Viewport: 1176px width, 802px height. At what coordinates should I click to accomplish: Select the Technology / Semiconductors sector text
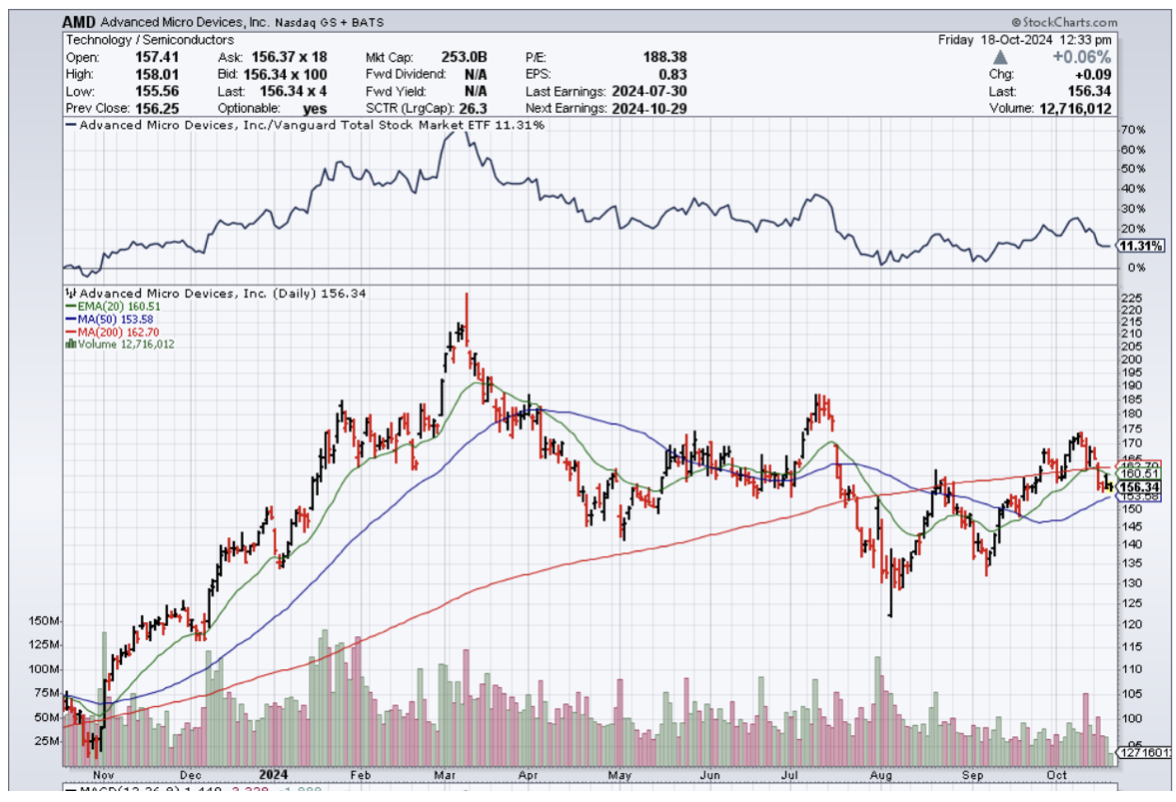tap(149, 40)
